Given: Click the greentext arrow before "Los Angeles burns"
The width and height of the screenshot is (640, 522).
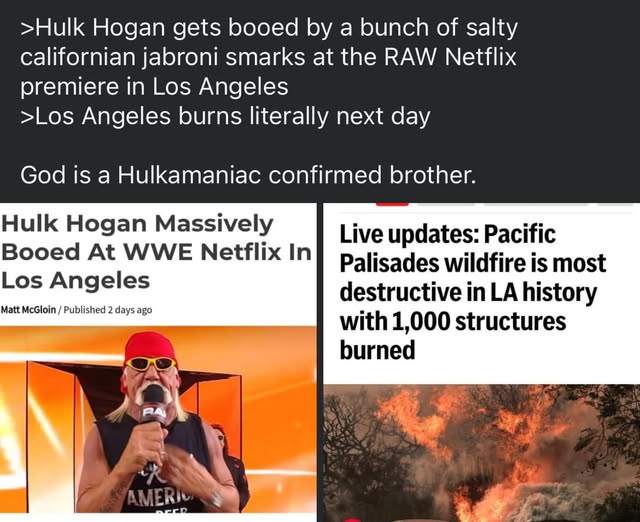Looking at the screenshot, I should click(27, 116).
